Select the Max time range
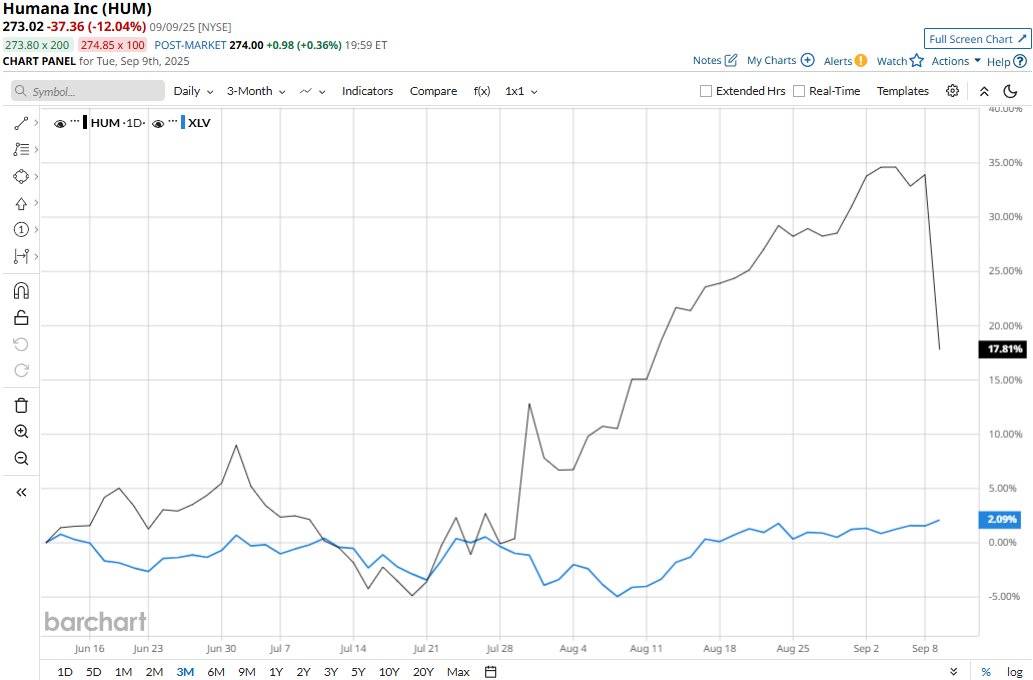The image size is (1033, 680). point(458,671)
